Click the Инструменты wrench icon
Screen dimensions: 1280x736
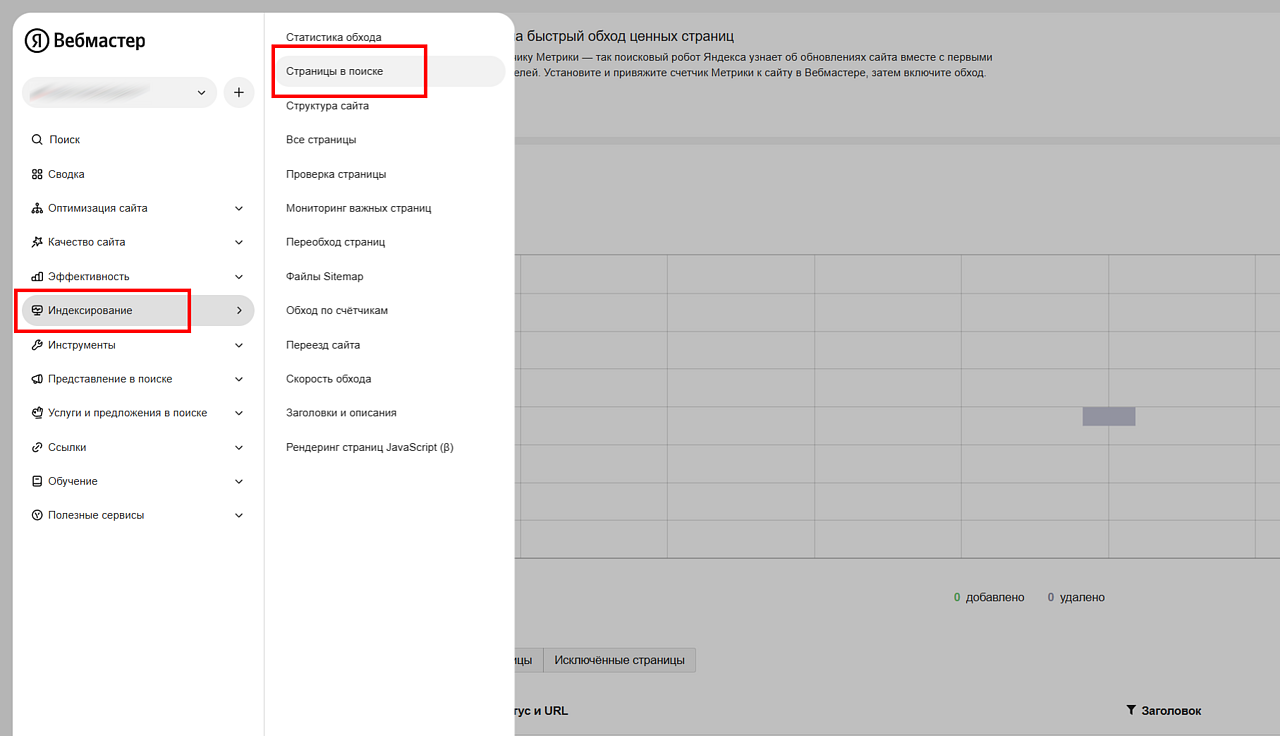pos(37,345)
